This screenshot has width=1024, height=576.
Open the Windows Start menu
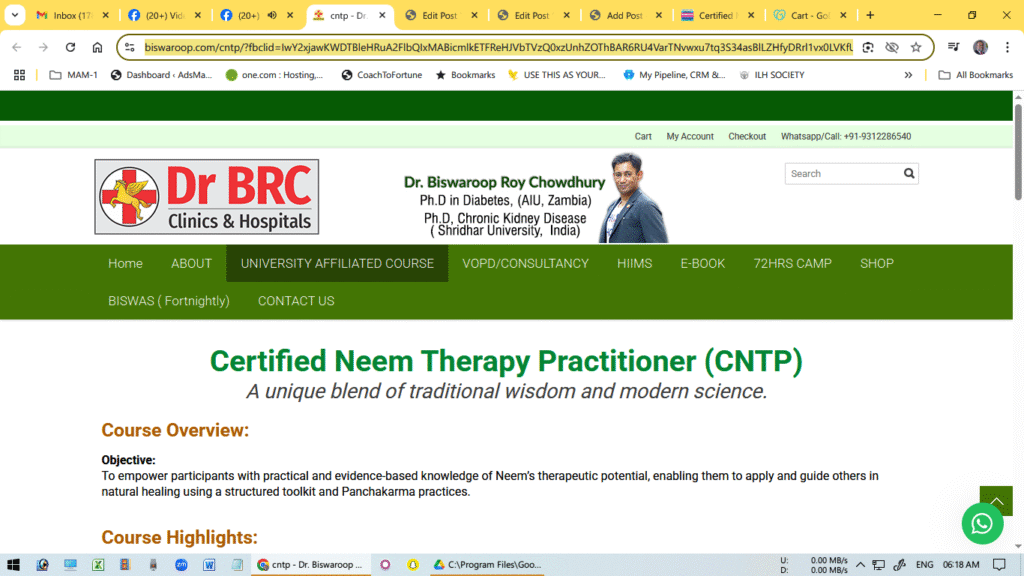(13, 565)
